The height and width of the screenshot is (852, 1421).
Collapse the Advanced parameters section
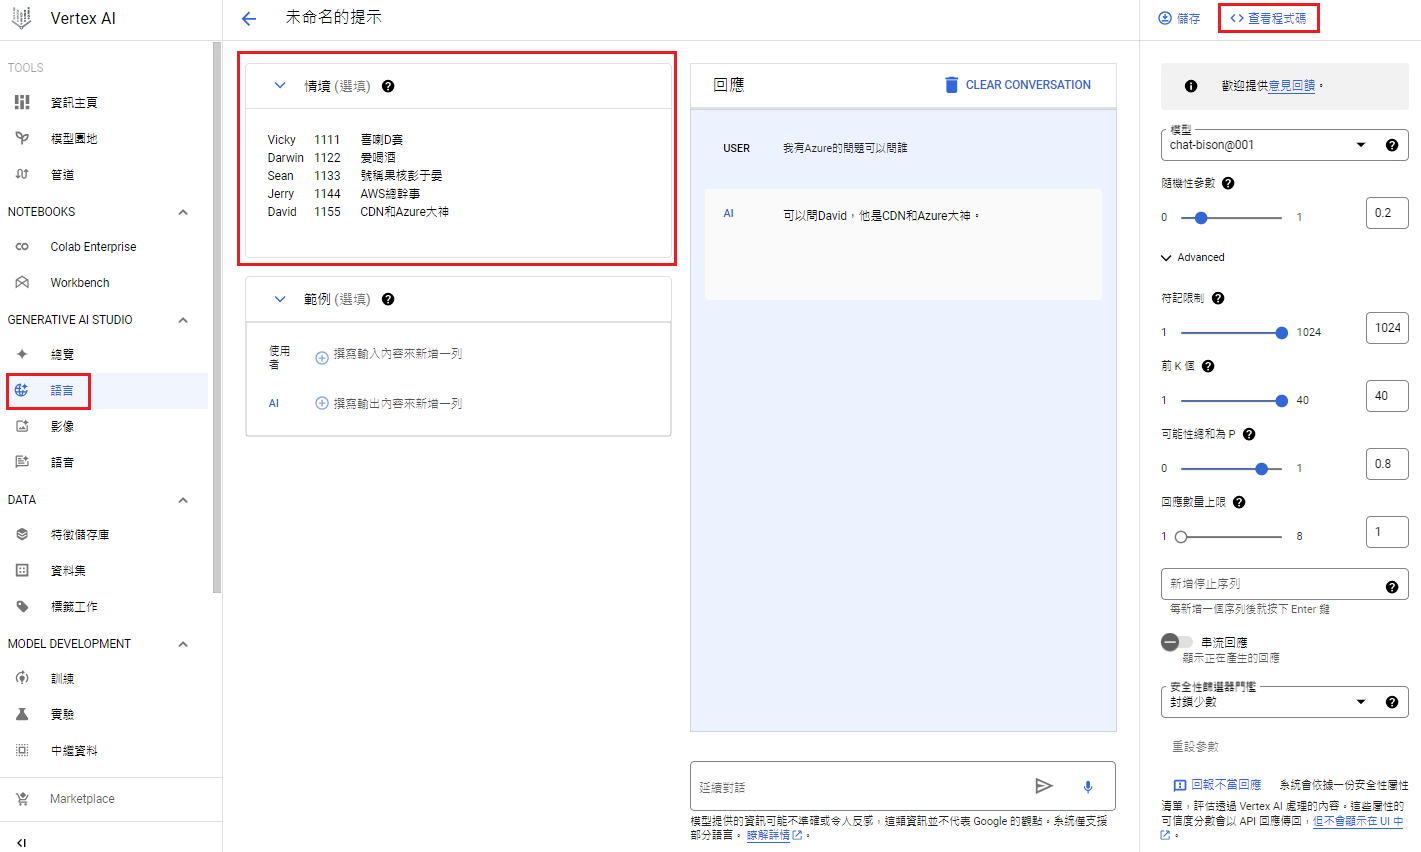[x=1166, y=258]
